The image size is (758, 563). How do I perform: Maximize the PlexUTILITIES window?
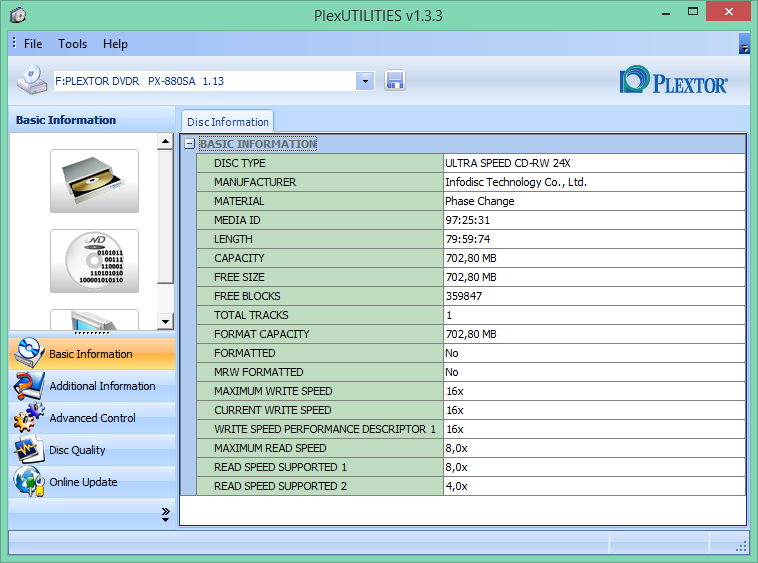click(693, 12)
